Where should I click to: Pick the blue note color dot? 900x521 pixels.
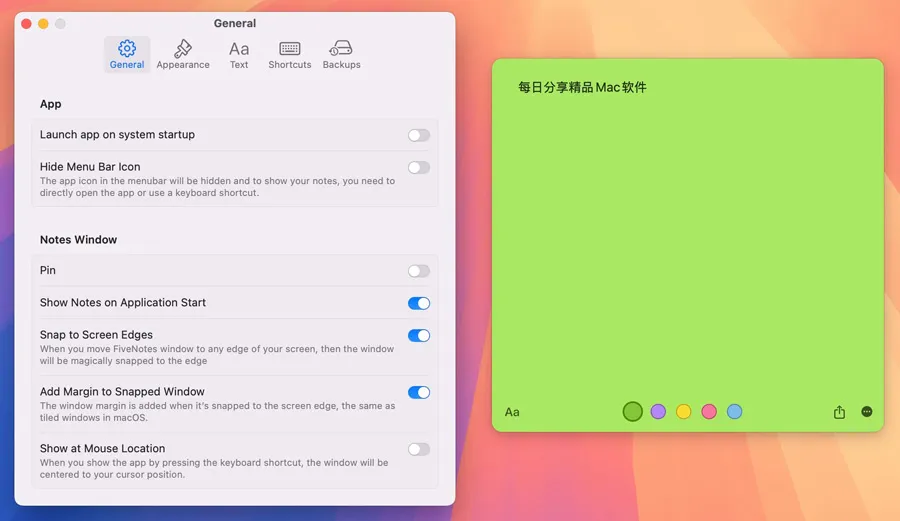coord(735,411)
